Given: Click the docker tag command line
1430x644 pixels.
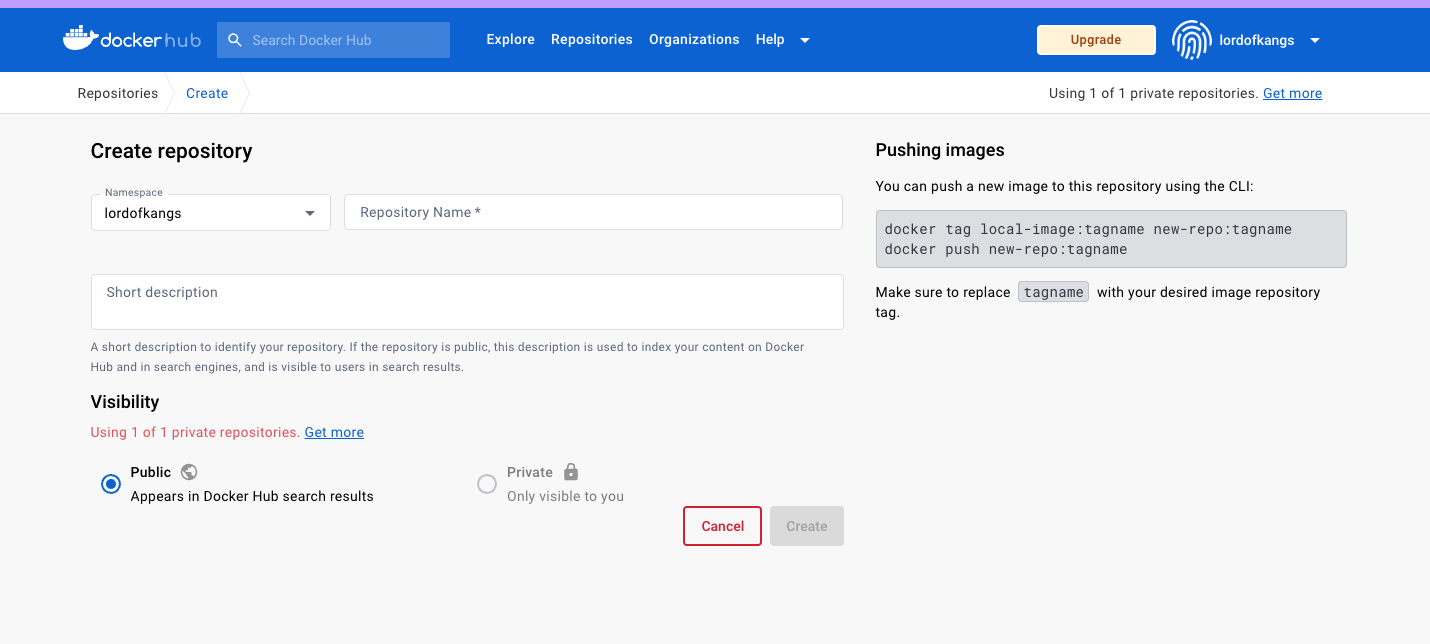Looking at the screenshot, I should click(1088, 229).
